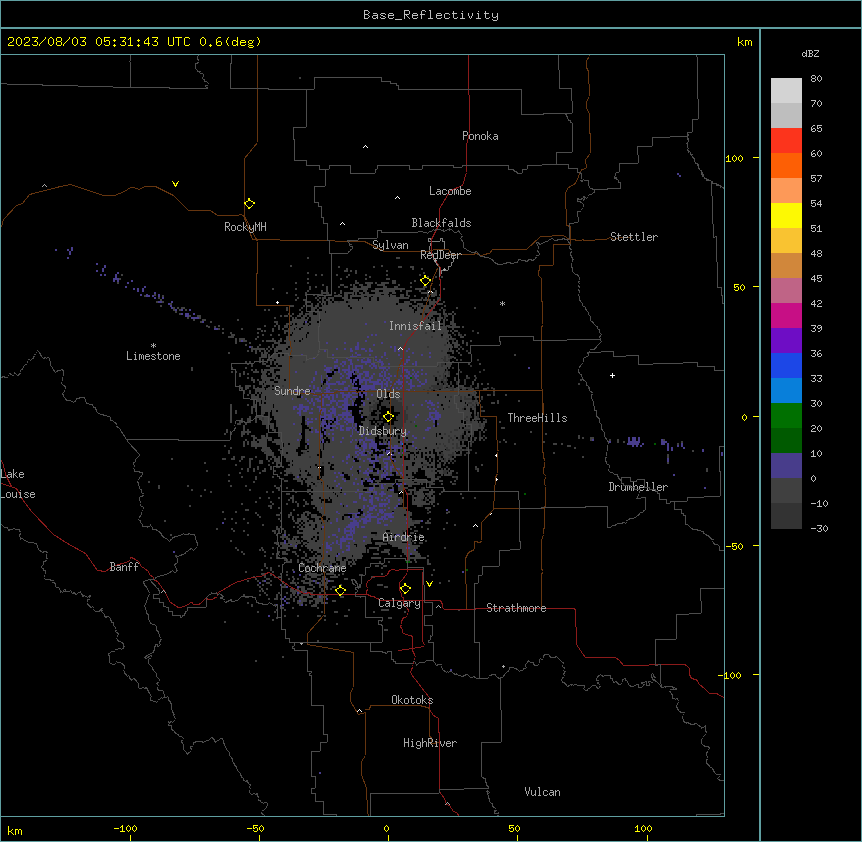Select the dark gray -30 to -10 swatch
Image resolution: width=862 pixels, height=842 pixels.
pyautogui.click(x=786, y=516)
